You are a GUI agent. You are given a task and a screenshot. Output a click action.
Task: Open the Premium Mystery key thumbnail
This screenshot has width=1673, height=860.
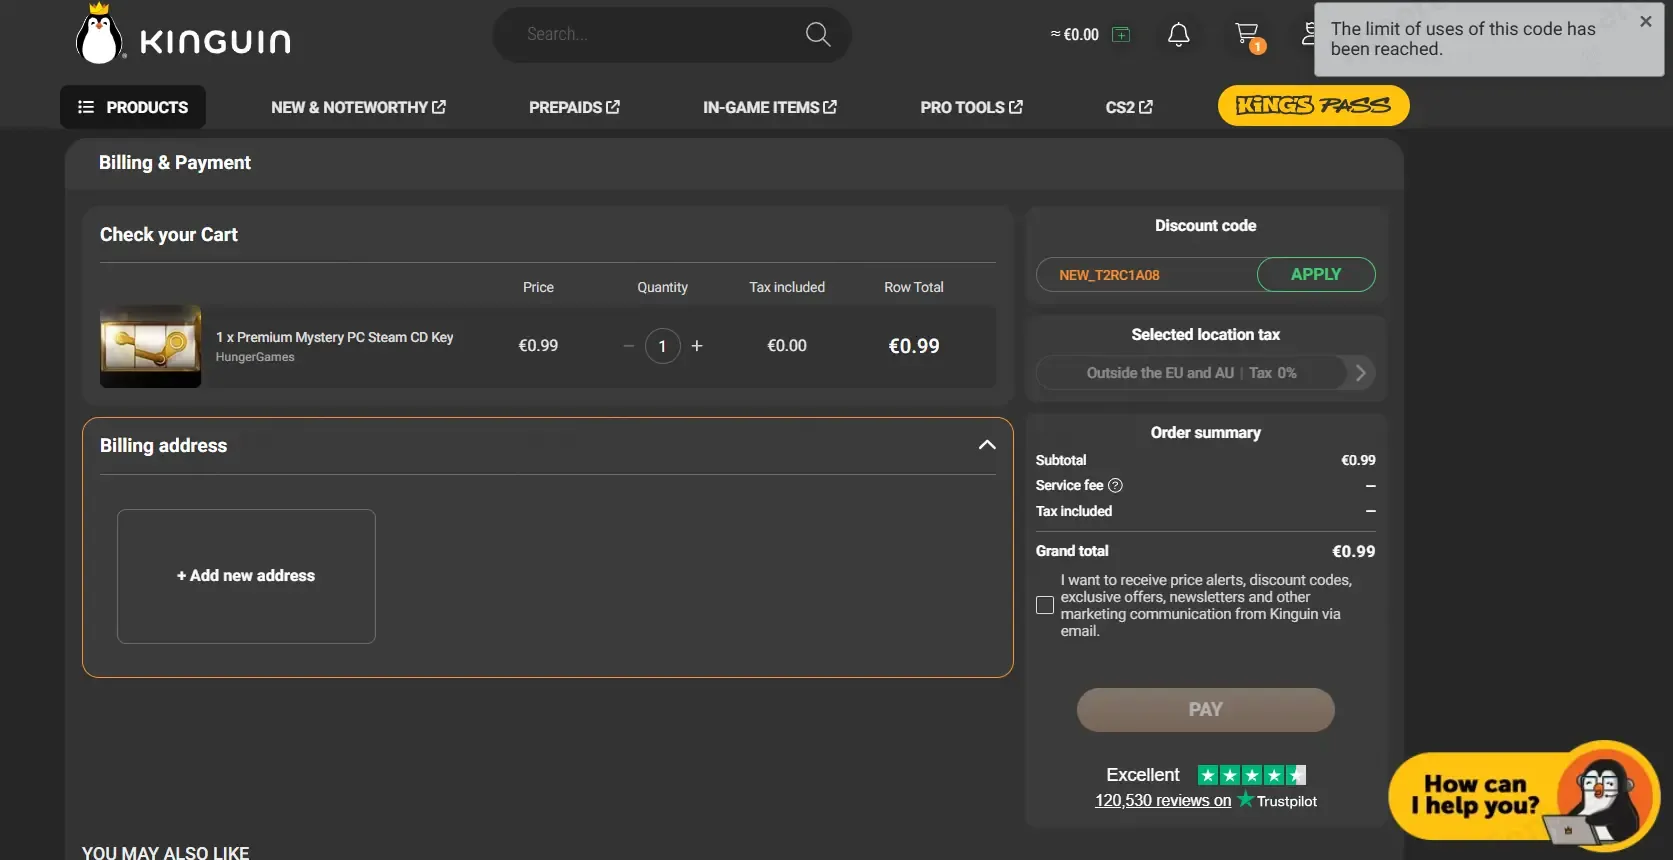tap(150, 346)
